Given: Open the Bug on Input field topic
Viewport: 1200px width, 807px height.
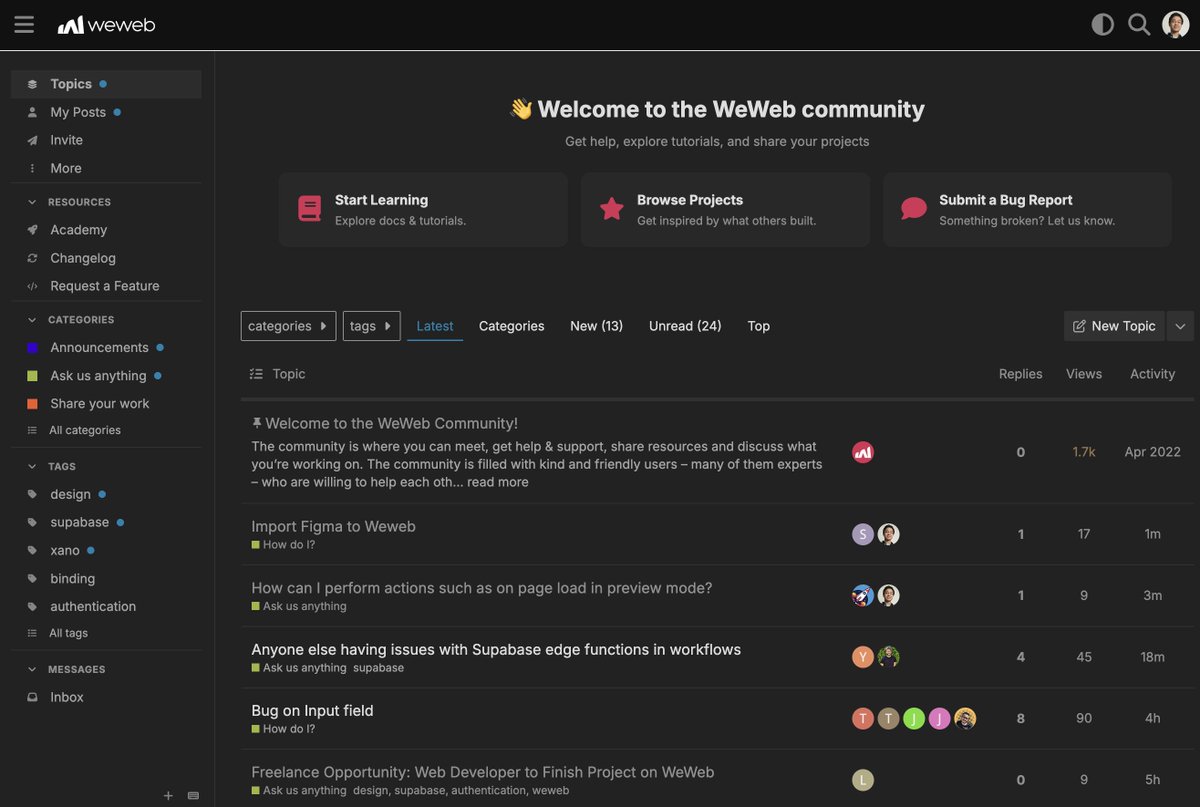Looking at the screenshot, I should pos(312,710).
